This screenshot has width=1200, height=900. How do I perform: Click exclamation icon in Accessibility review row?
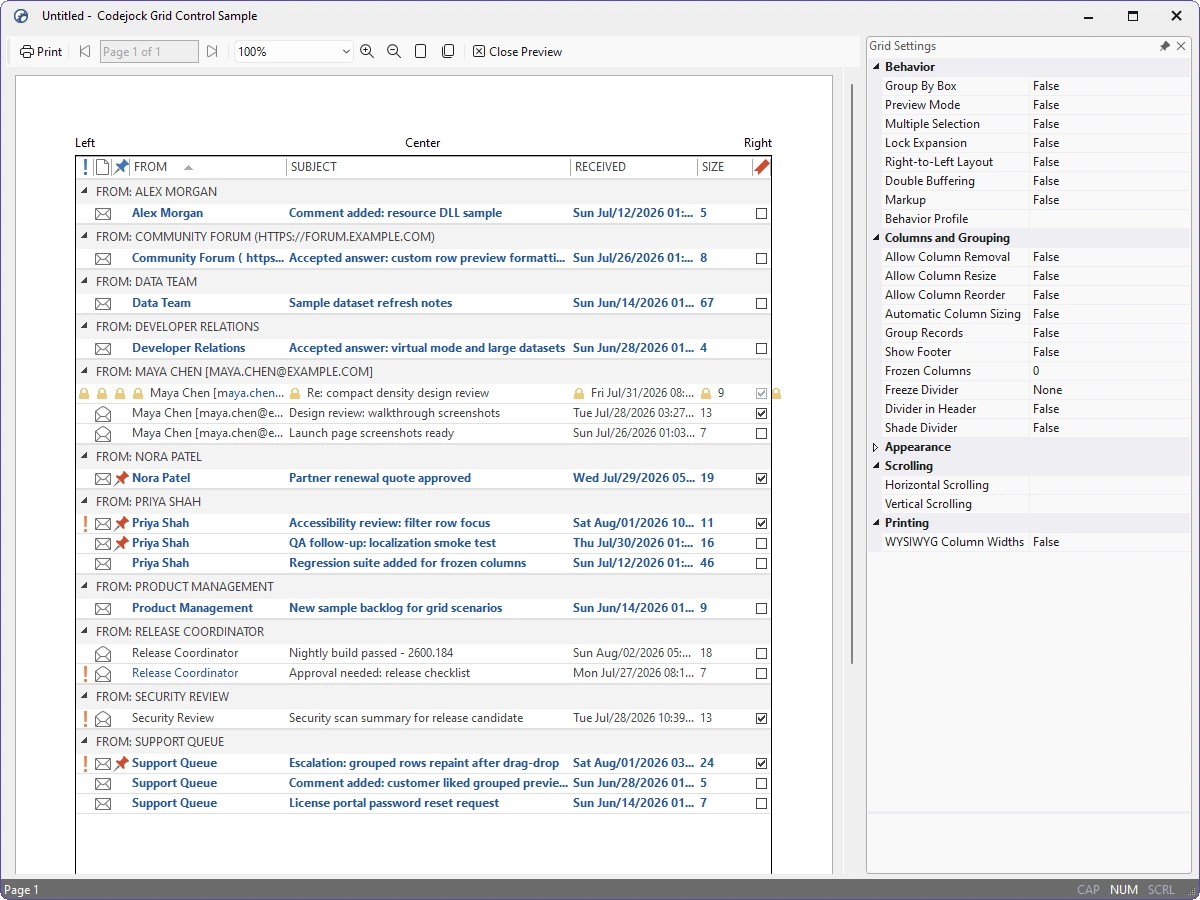(x=85, y=523)
